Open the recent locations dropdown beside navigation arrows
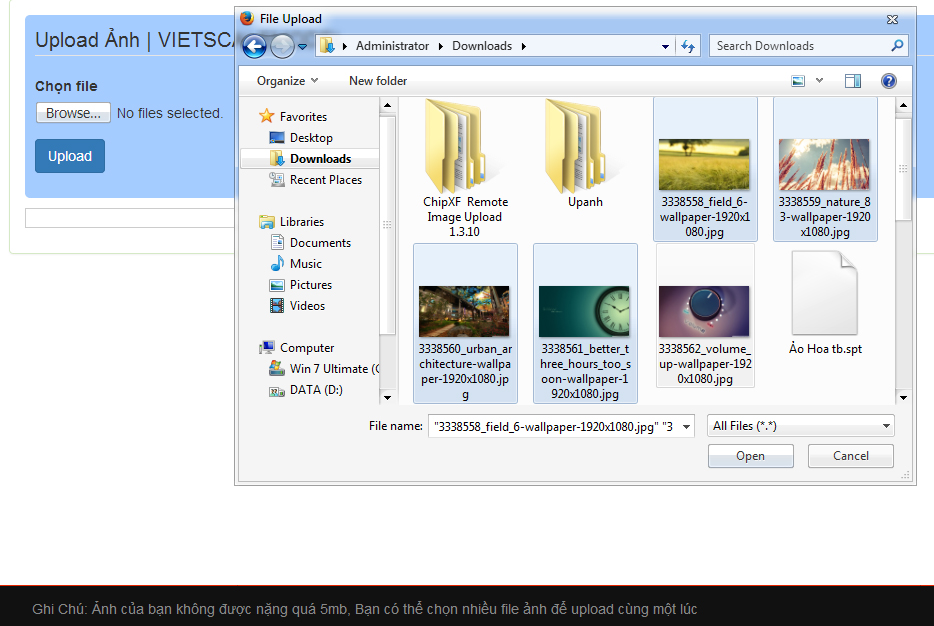Image resolution: width=934 pixels, height=626 pixels. [x=303, y=46]
